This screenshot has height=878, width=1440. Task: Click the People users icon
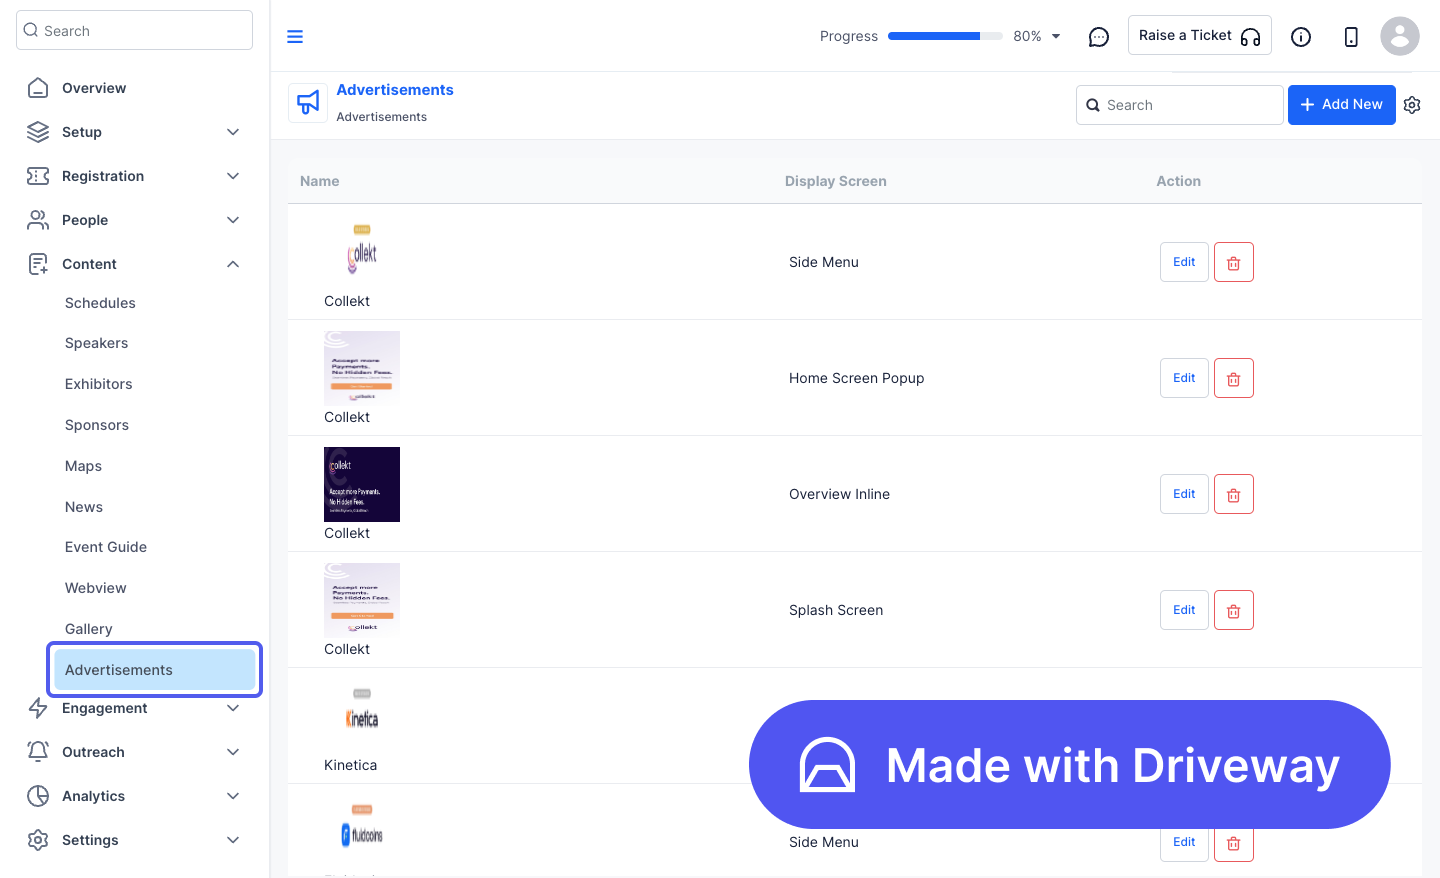coord(38,220)
